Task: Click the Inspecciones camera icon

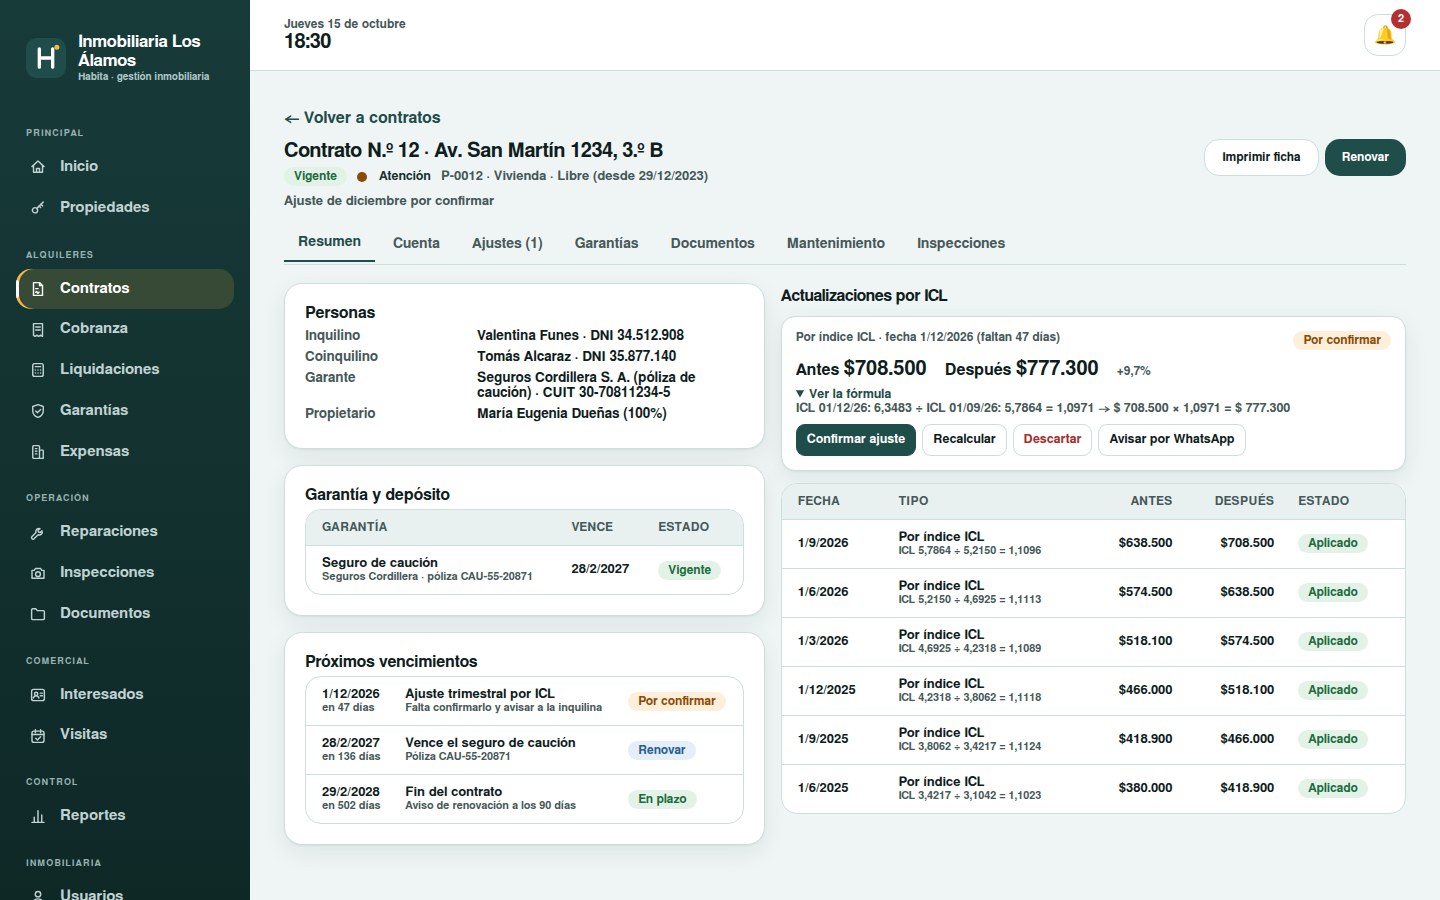Action: pyautogui.click(x=38, y=573)
